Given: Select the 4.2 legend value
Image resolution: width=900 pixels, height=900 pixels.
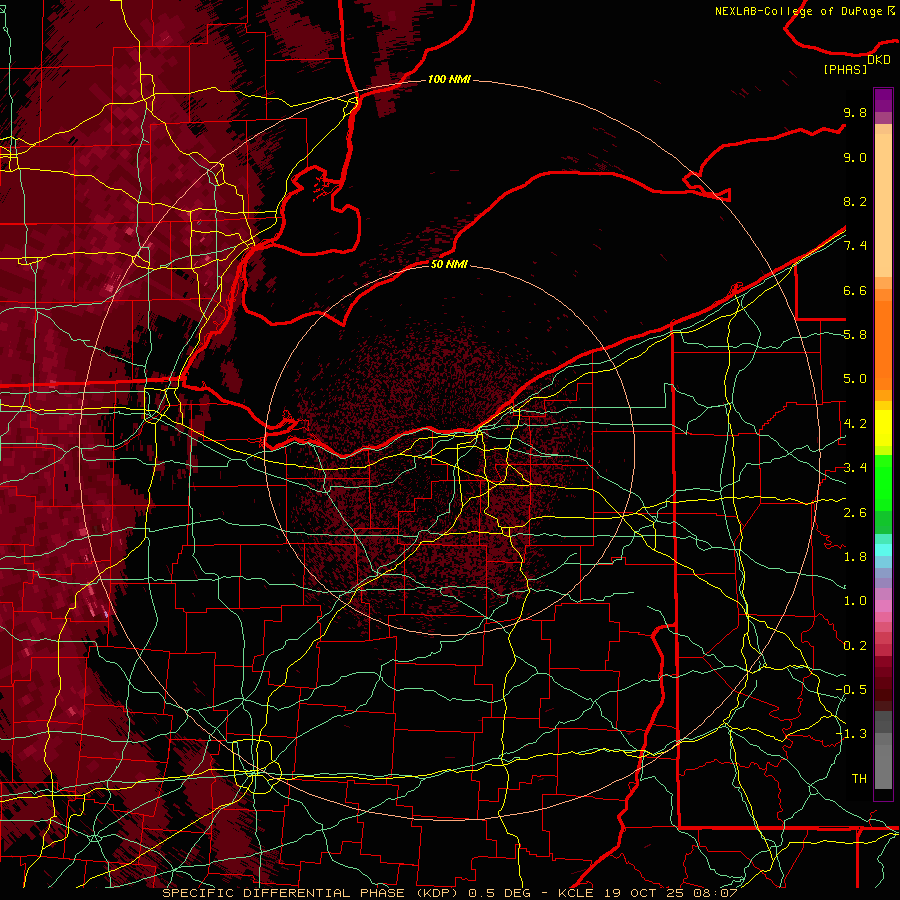Looking at the screenshot, I should point(855,424).
